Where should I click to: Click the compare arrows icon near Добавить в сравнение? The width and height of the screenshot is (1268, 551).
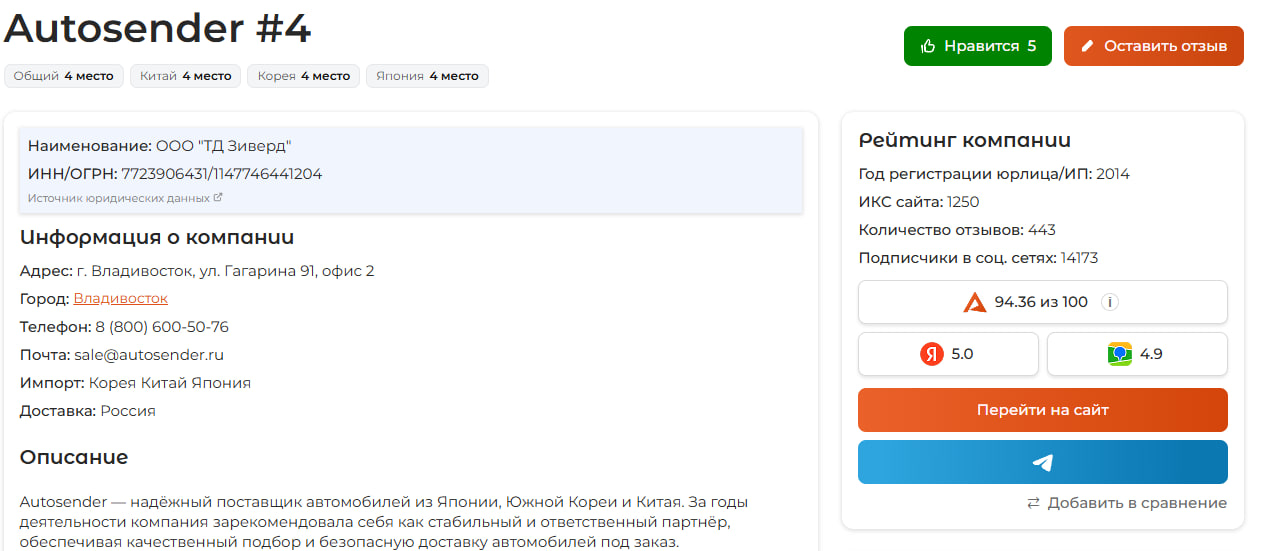[x=1034, y=503]
